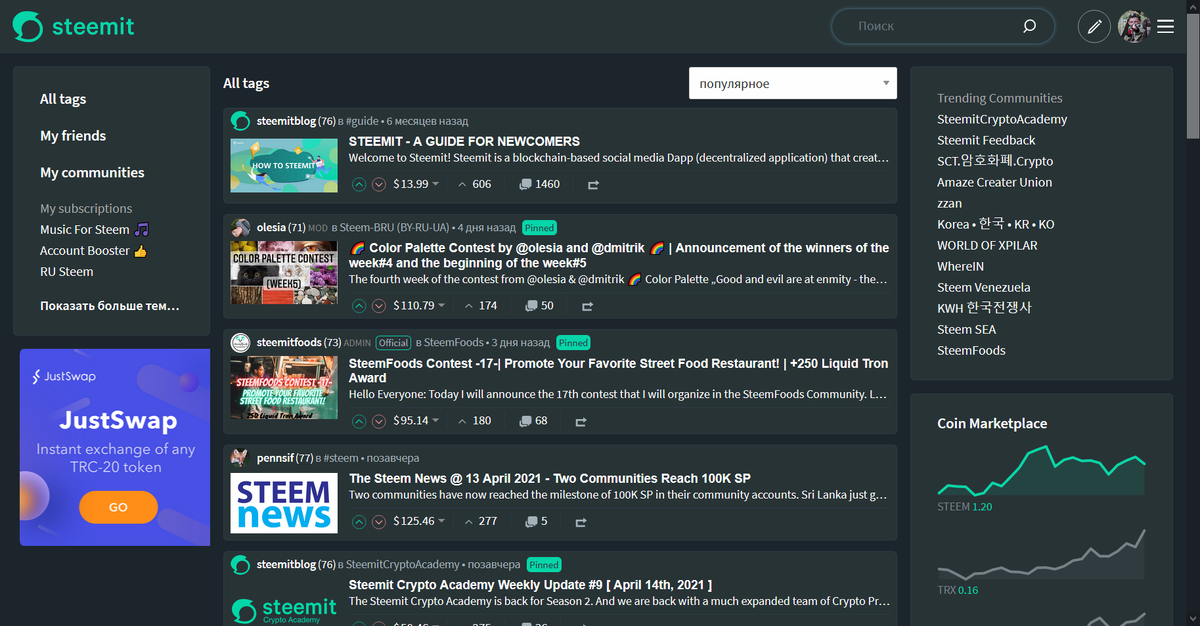This screenshot has width=1200, height=626.
Task: Open SteemitCryptoAcademy trending community
Action: pos(1002,119)
